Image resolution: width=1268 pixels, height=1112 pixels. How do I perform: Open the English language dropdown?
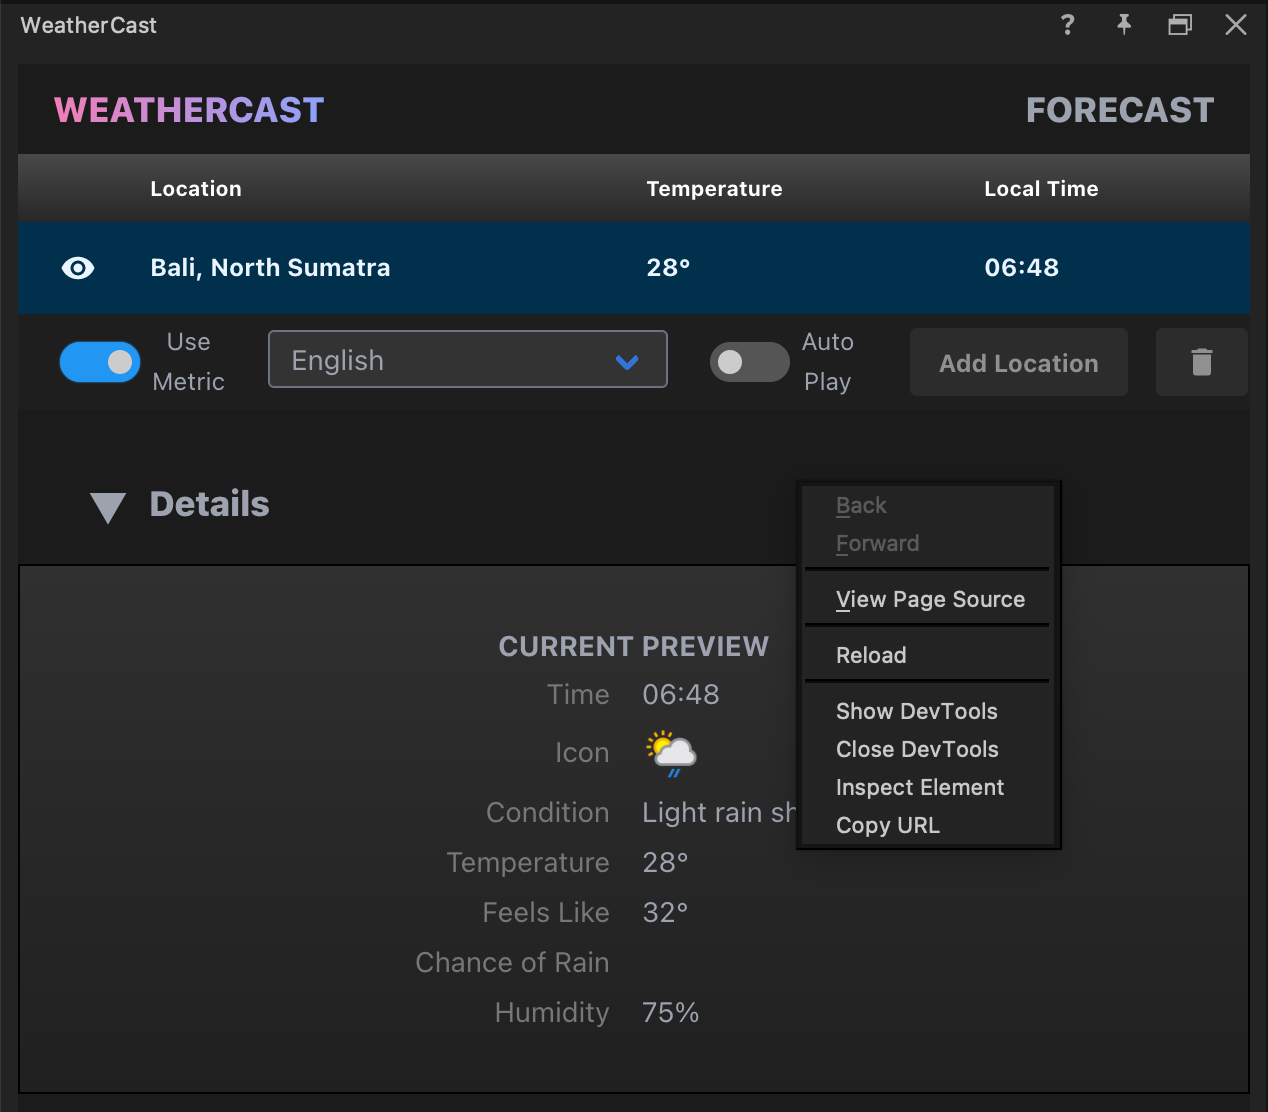[x=467, y=360]
